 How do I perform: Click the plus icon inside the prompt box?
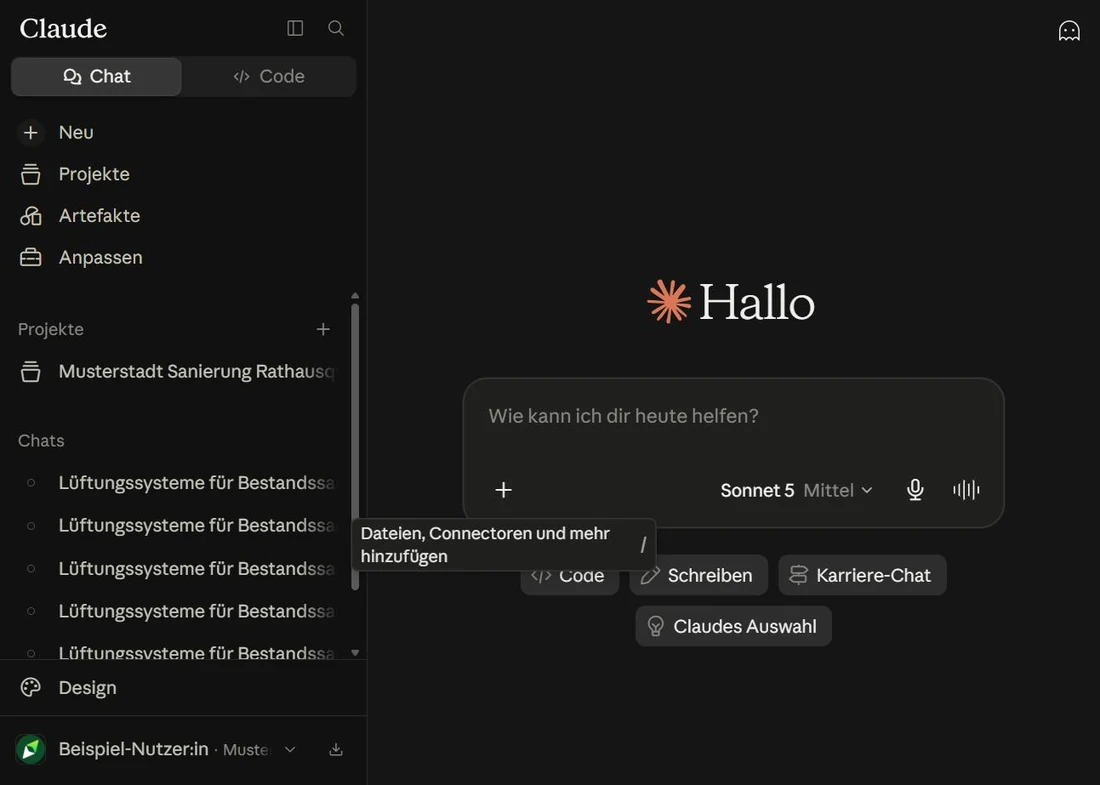[504, 490]
